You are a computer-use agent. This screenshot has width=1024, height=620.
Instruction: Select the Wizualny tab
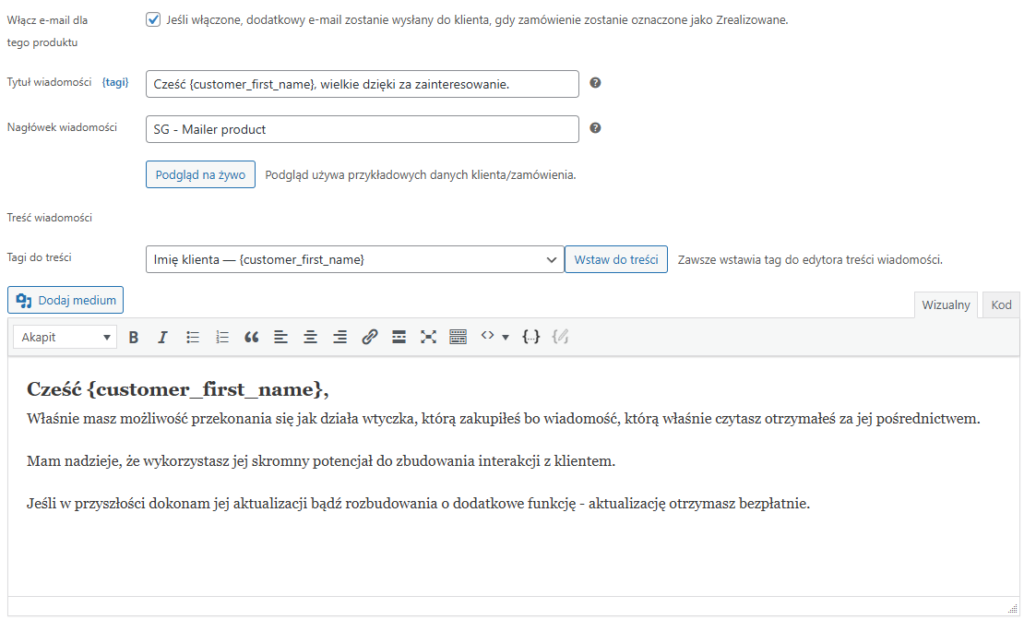(x=945, y=305)
